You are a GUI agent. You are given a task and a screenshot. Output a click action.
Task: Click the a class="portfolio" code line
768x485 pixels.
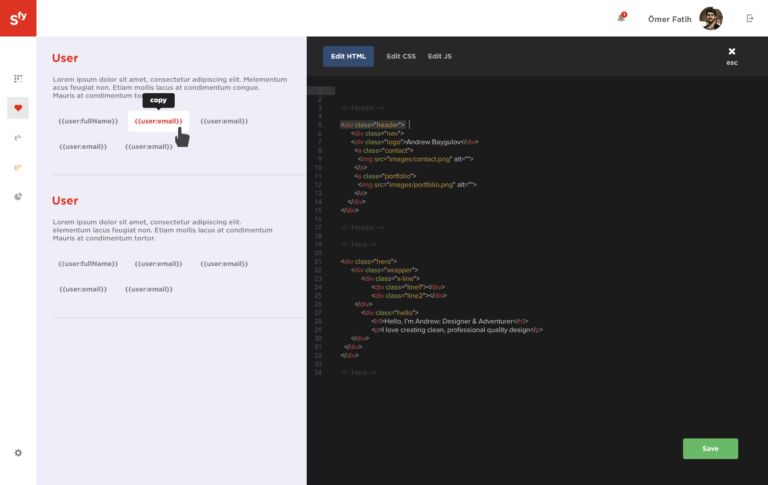pos(385,176)
